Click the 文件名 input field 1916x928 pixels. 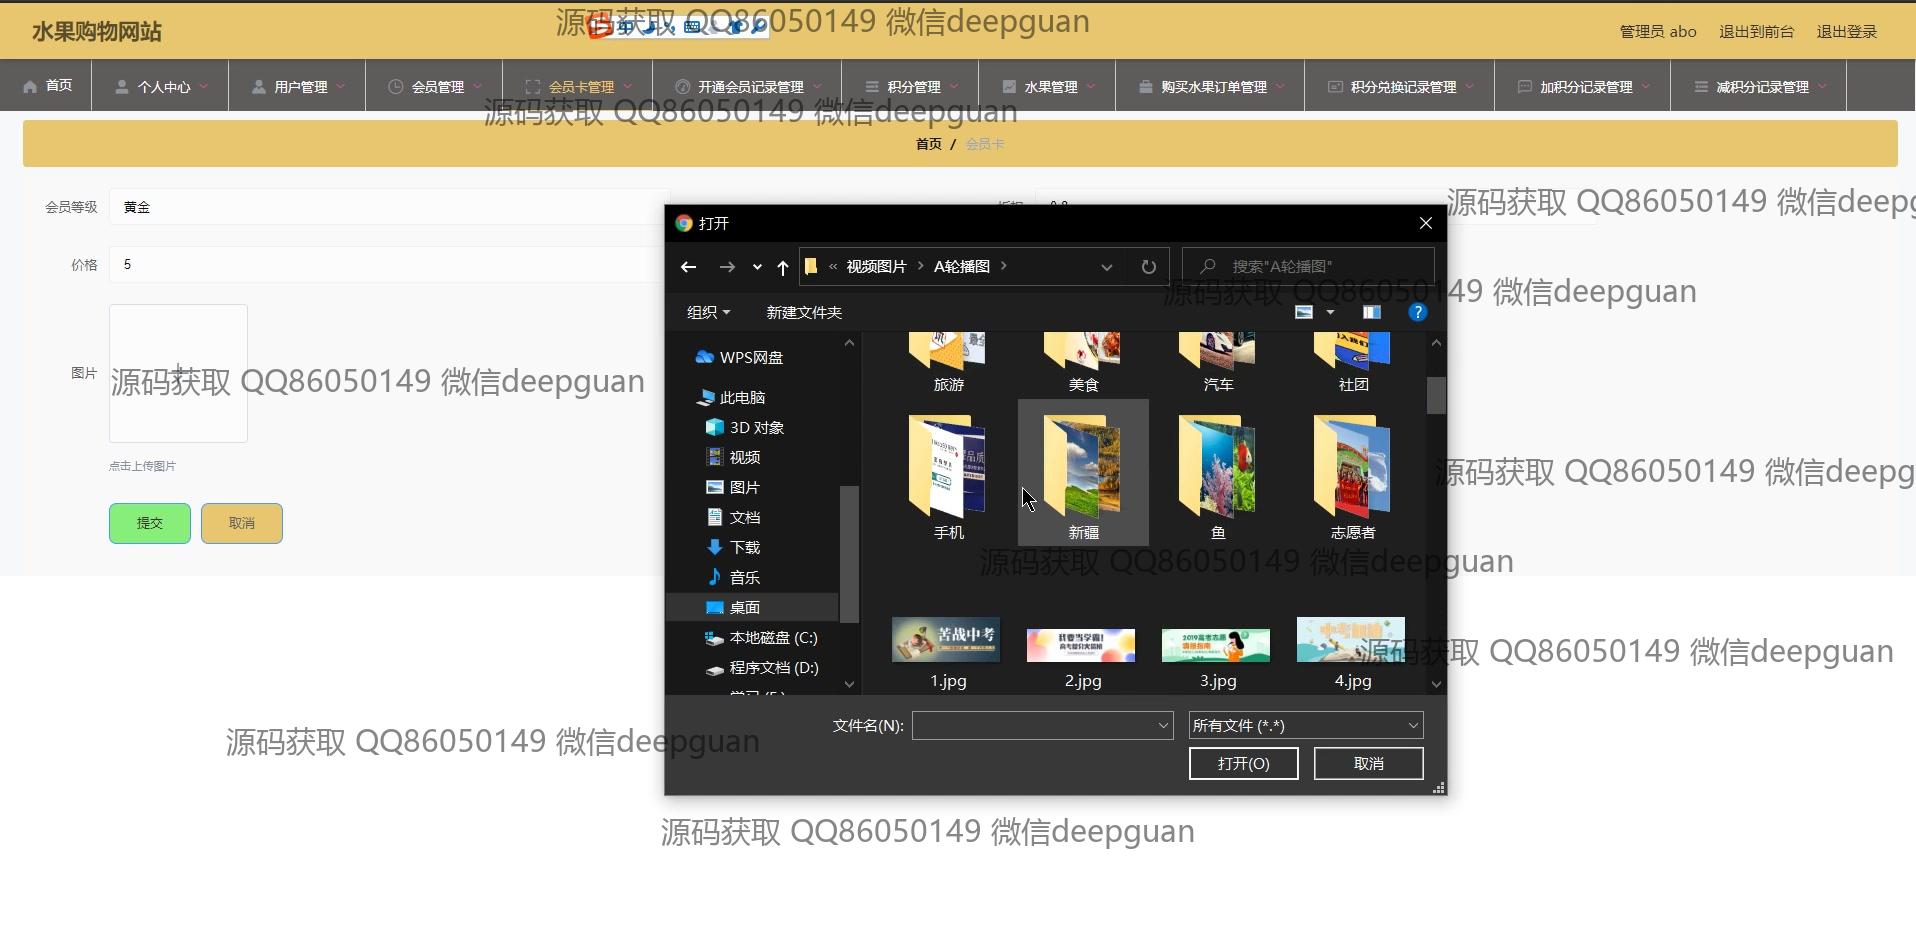pos(1033,726)
